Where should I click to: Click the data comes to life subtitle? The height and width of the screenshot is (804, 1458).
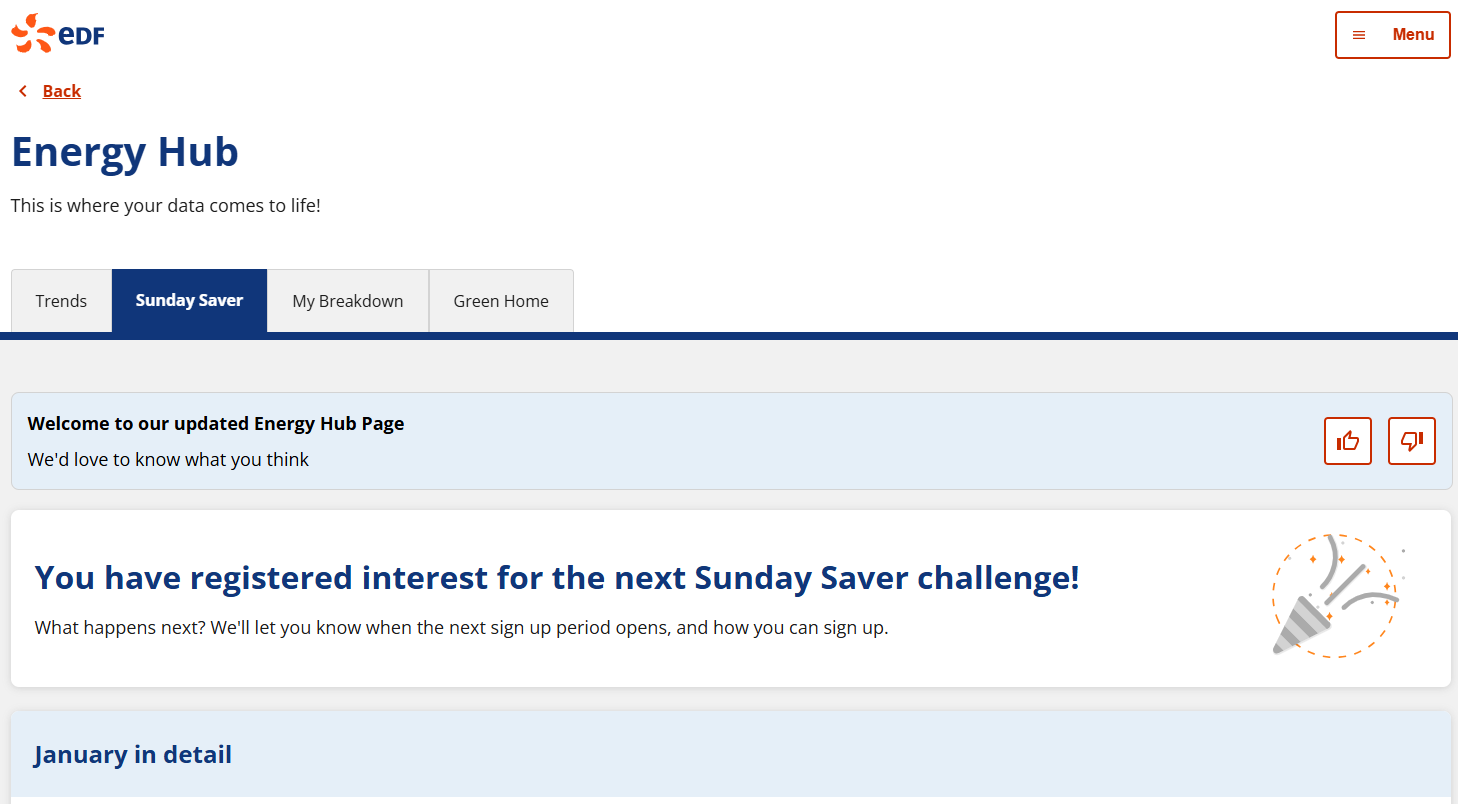coord(166,206)
